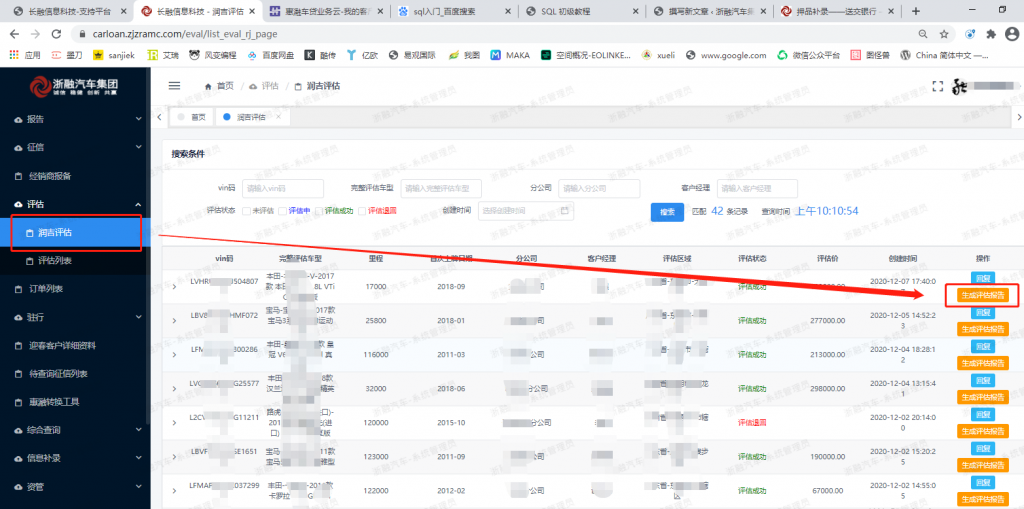Click the hamburger menu collapse icon
This screenshot has height=509, width=1024.
(174, 86)
